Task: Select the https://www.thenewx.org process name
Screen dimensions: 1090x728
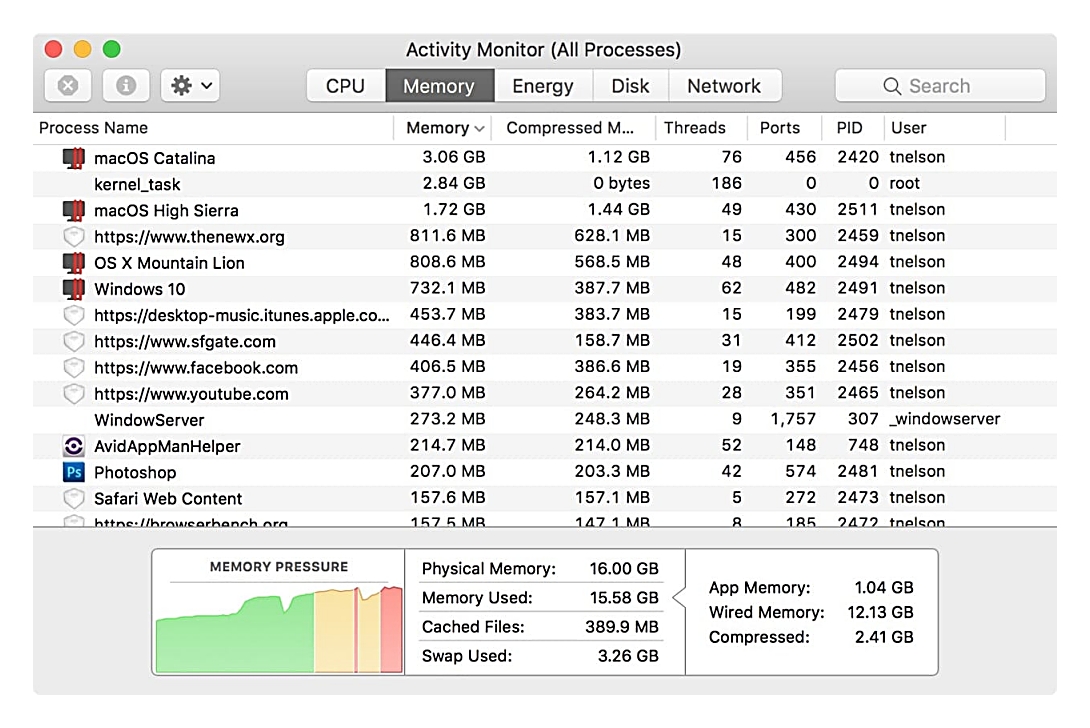Action: (x=189, y=237)
